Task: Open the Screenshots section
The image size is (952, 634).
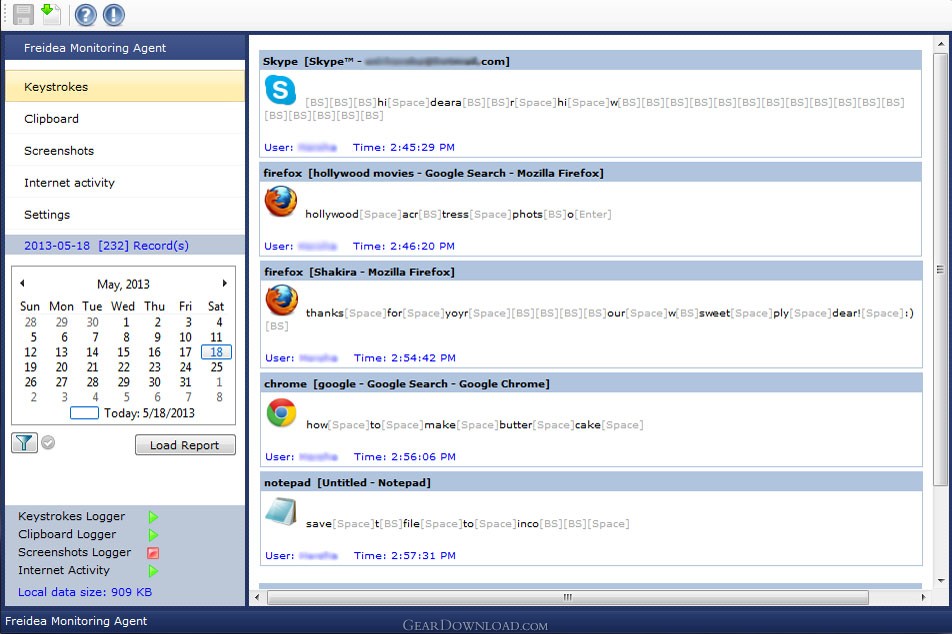Action: [x=125, y=151]
